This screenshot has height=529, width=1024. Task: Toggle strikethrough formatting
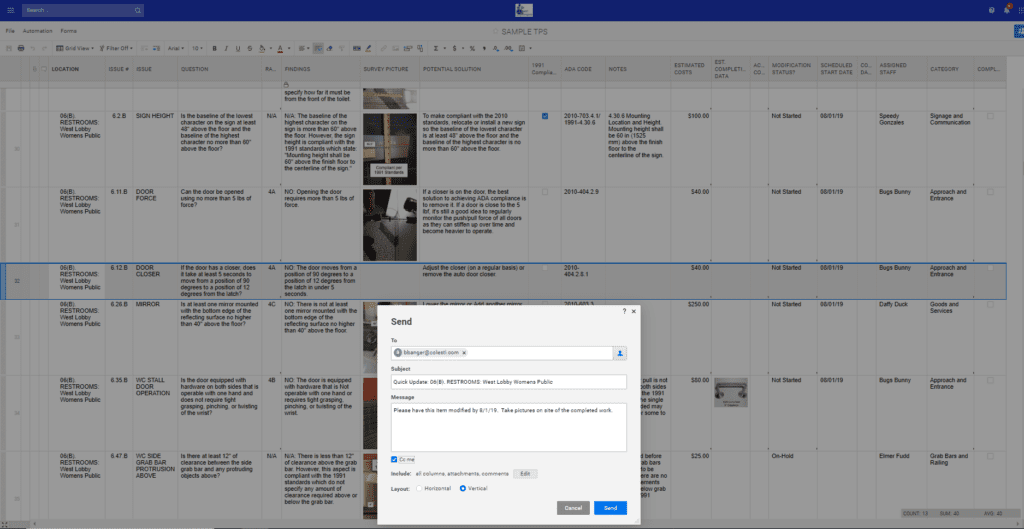[x=249, y=48]
